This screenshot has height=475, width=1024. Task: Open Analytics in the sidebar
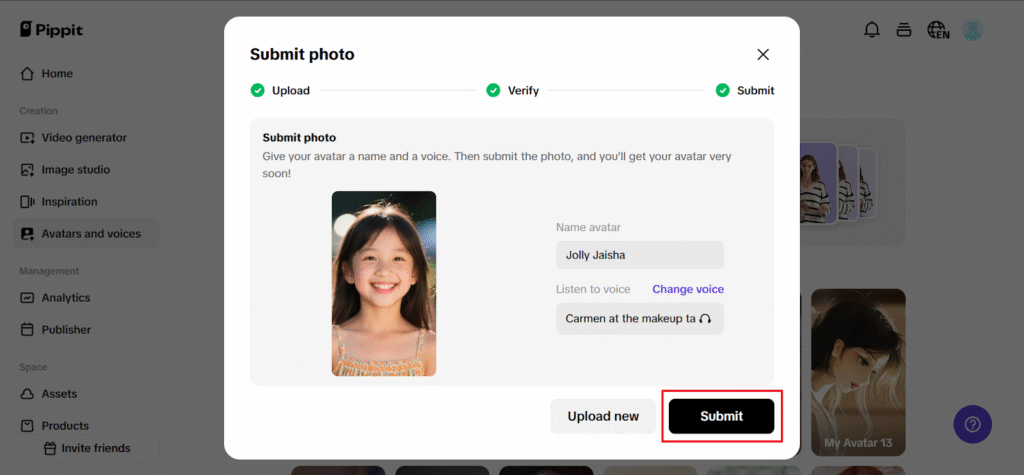coord(86,298)
